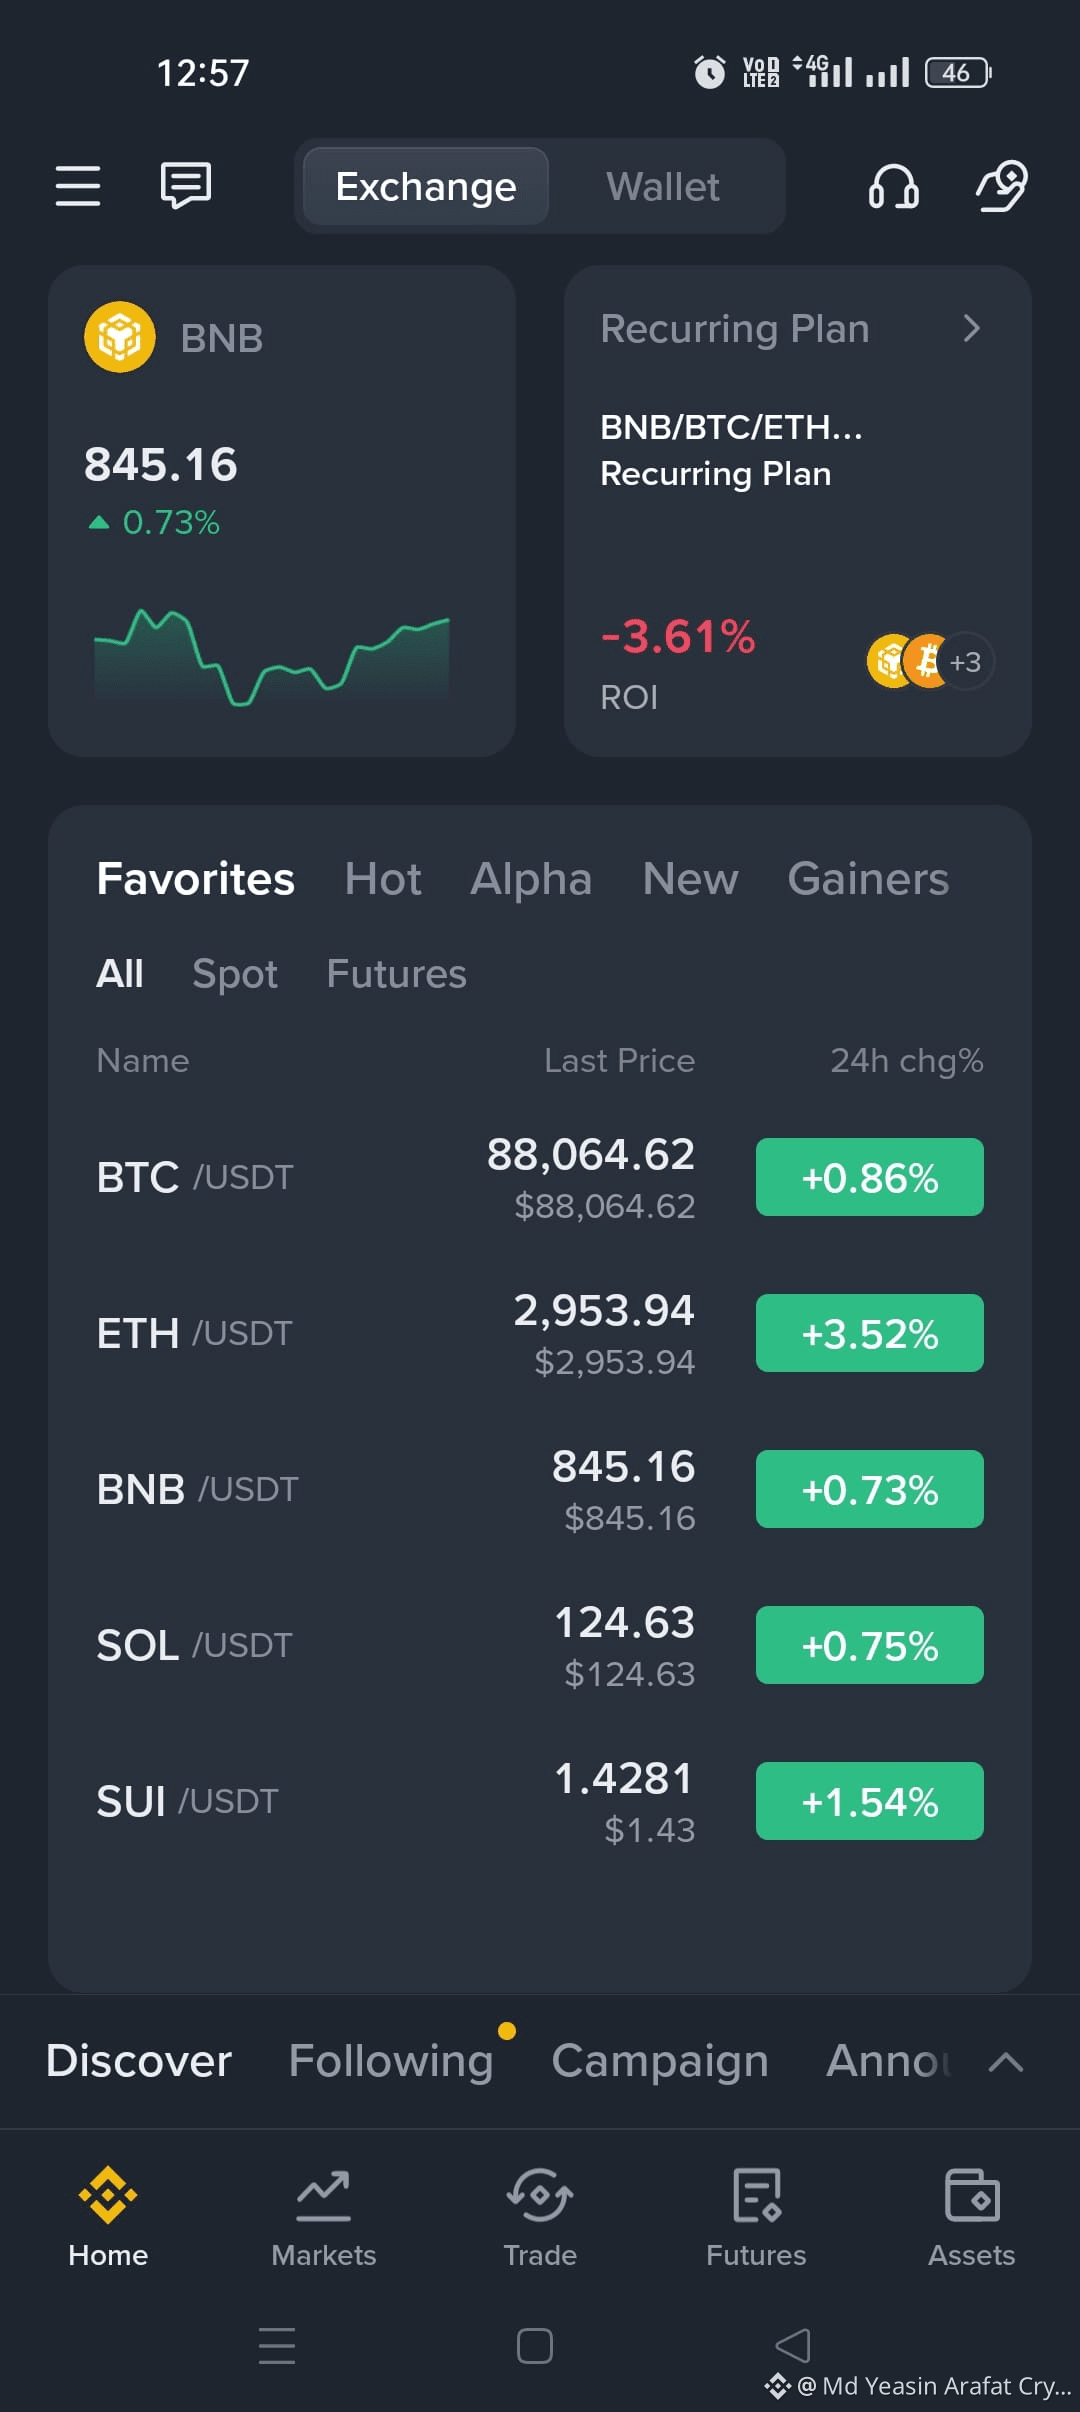Tap the BTC +0.86% change button
The image size is (1080, 2412).
click(x=870, y=1177)
